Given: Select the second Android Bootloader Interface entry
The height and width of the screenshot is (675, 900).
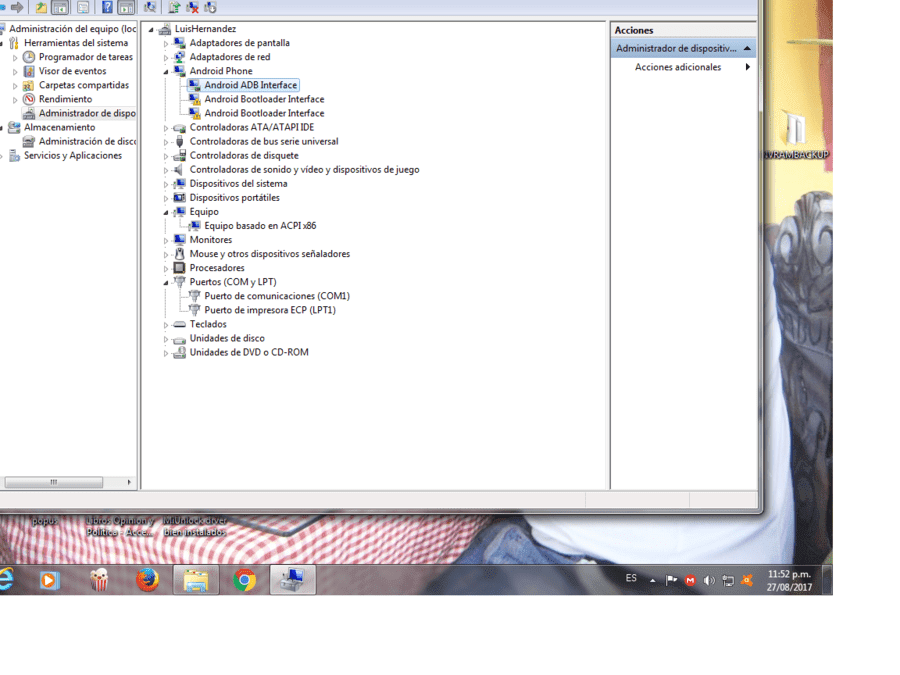Looking at the screenshot, I should (x=264, y=113).
